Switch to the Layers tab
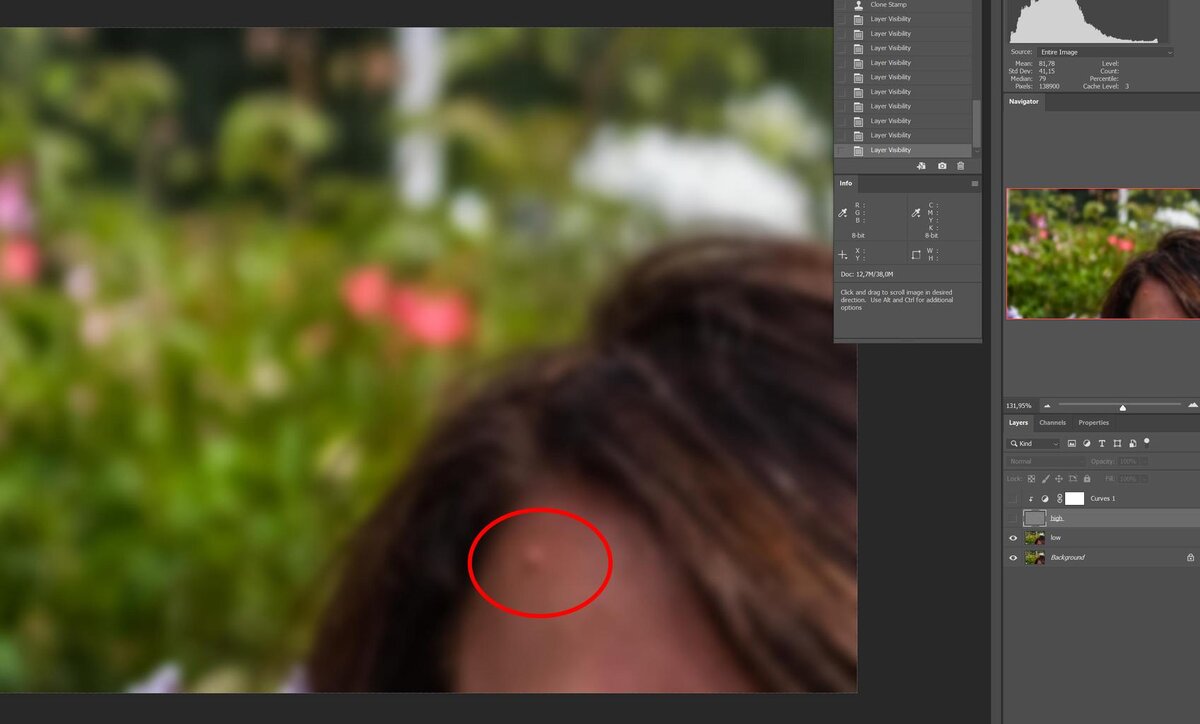1200x724 pixels. pyautogui.click(x=1018, y=423)
